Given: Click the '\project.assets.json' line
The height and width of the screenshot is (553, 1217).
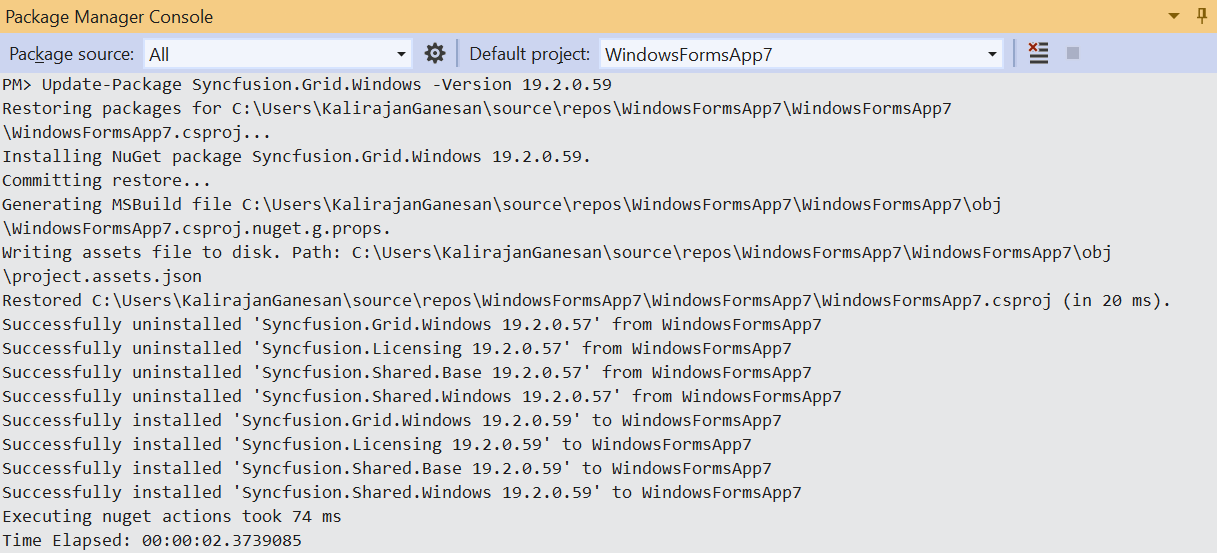Looking at the screenshot, I should (102, 276).
